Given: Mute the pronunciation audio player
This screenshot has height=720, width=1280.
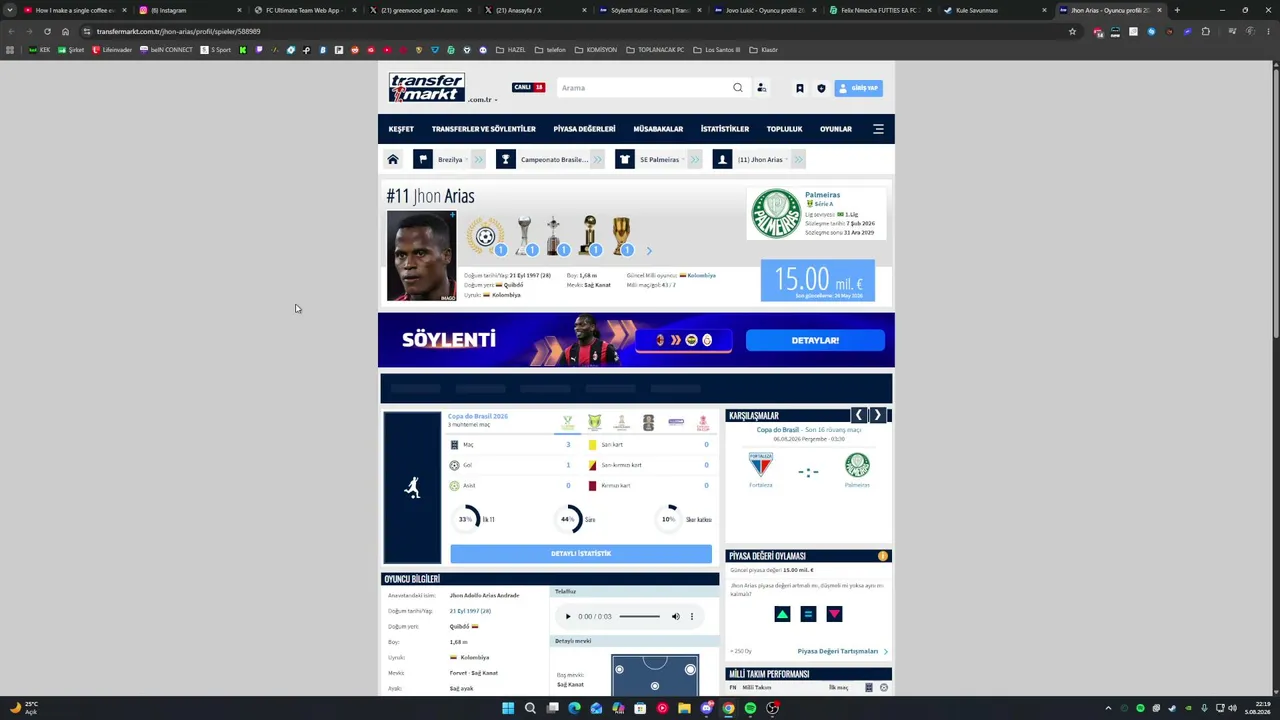Looking at the screenshot, I should tap(675, 617).
